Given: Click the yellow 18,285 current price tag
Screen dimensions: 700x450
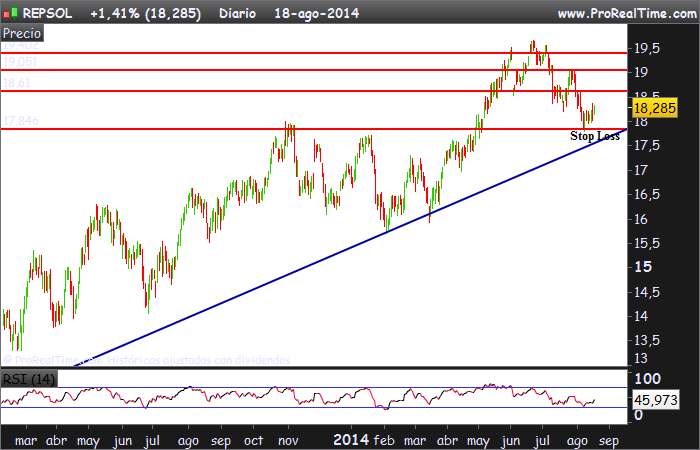Looking at the screenshot, I should 655,108.
